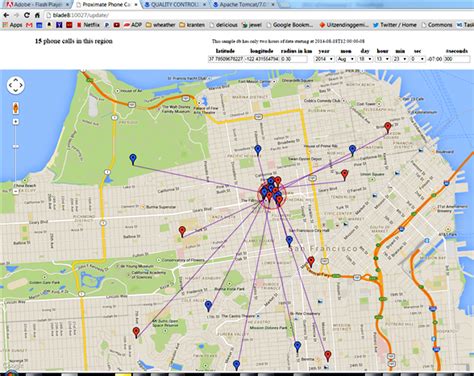Image resolution: width=474 pixels, height=376 pixels.
Task: Open the Twitter / Home bookmark
Action: [x=395, y=25]
